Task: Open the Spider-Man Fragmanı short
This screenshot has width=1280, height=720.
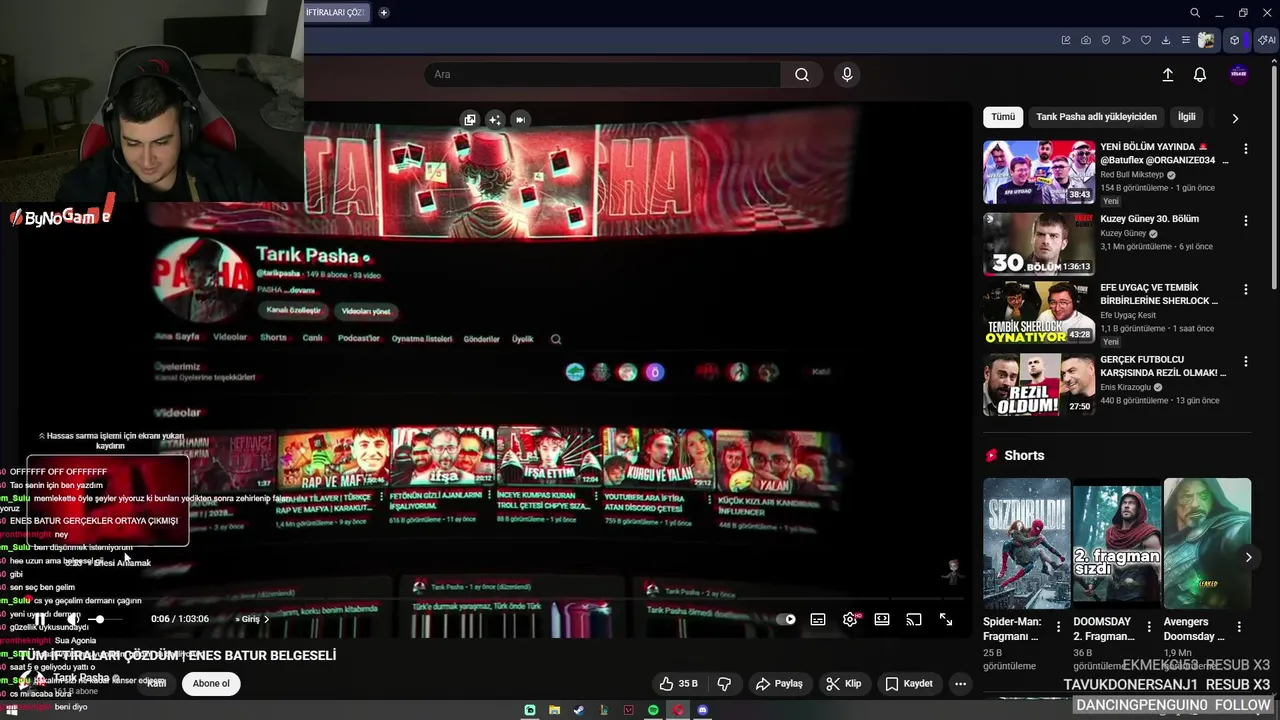Action: click(x=1026, y=543)
